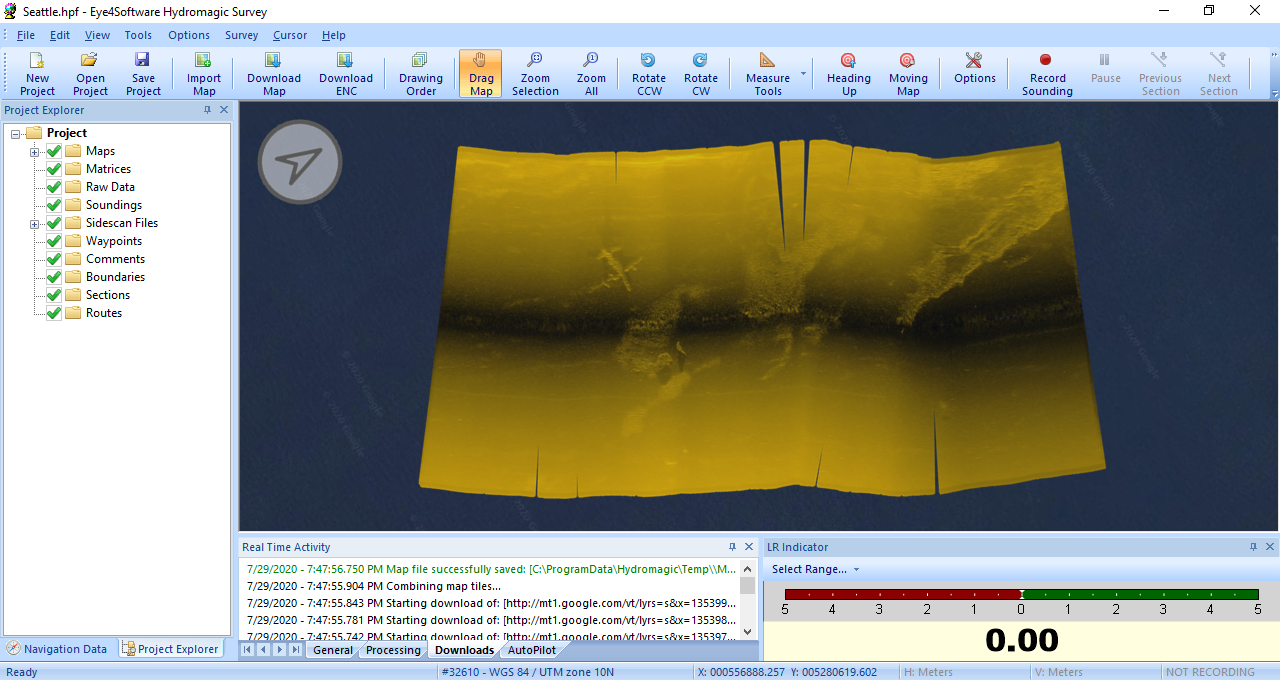Expand the Maps tree node
The width and height of the screenshot is (1280, 680).
point(35,152)
